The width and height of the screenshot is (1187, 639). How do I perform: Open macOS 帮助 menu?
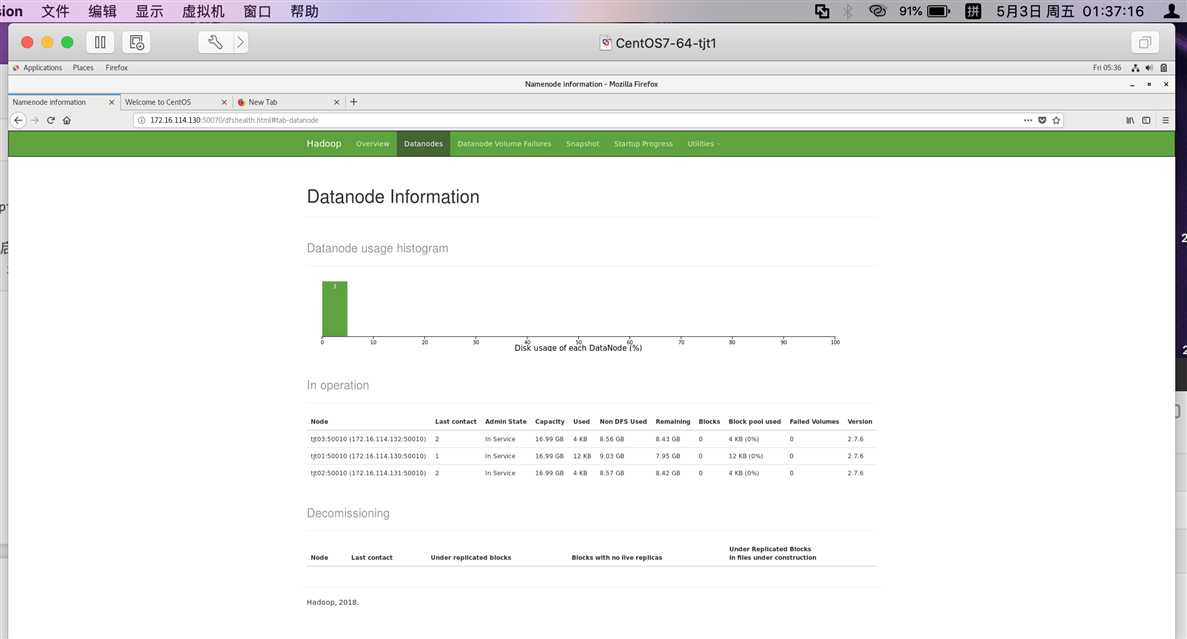pos(304,11)
